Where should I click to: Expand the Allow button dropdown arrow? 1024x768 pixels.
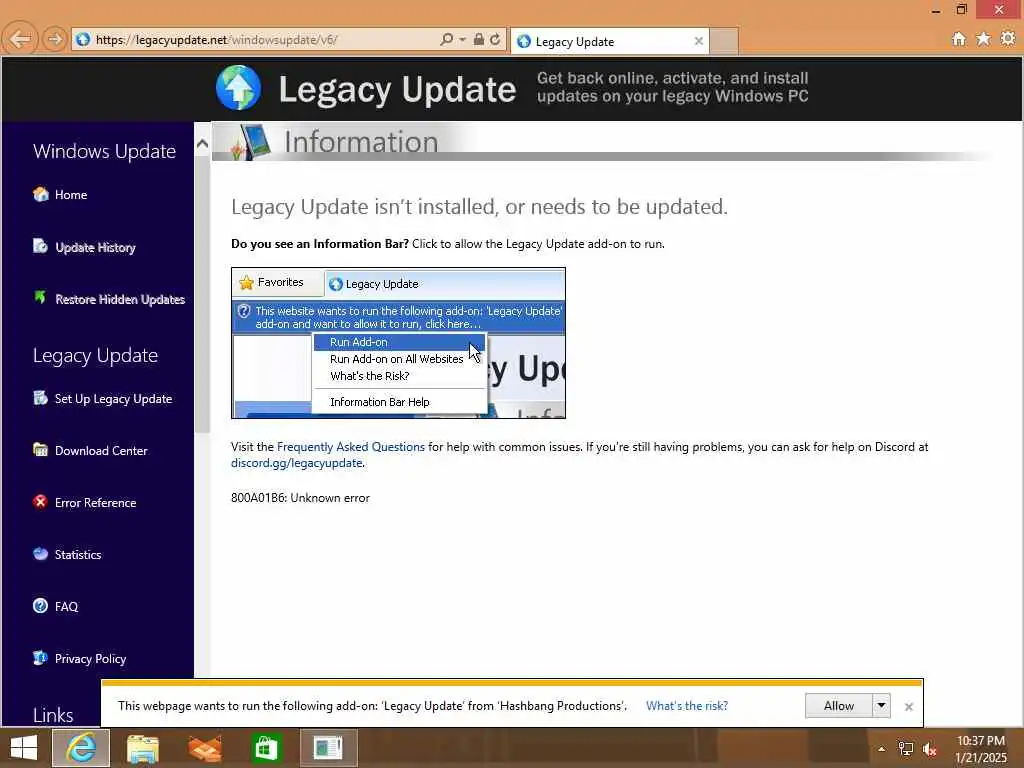tap(882, 706)
